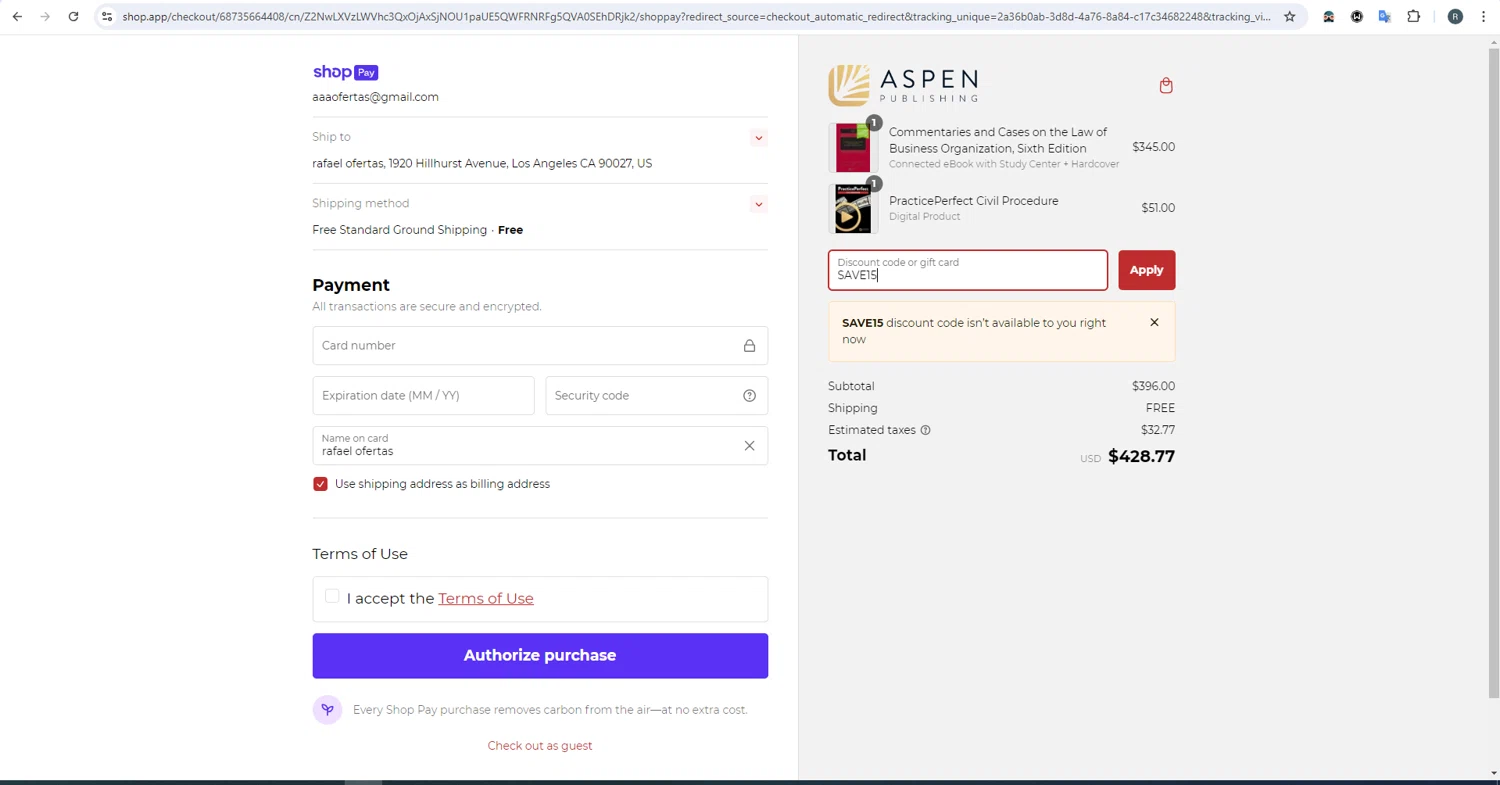Show estimated taxes info icon

[925, 430]
